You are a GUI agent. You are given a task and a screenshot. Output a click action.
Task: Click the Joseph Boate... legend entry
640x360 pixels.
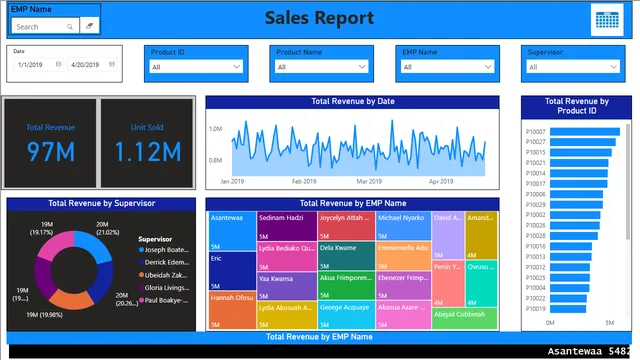tap(164, 249)
